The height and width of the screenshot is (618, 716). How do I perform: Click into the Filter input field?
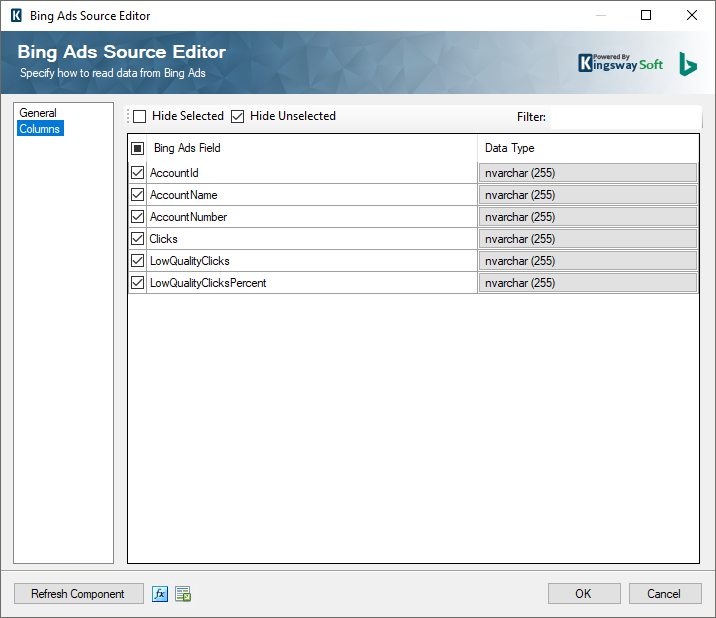pyautogui.click(x=626, y=117)
